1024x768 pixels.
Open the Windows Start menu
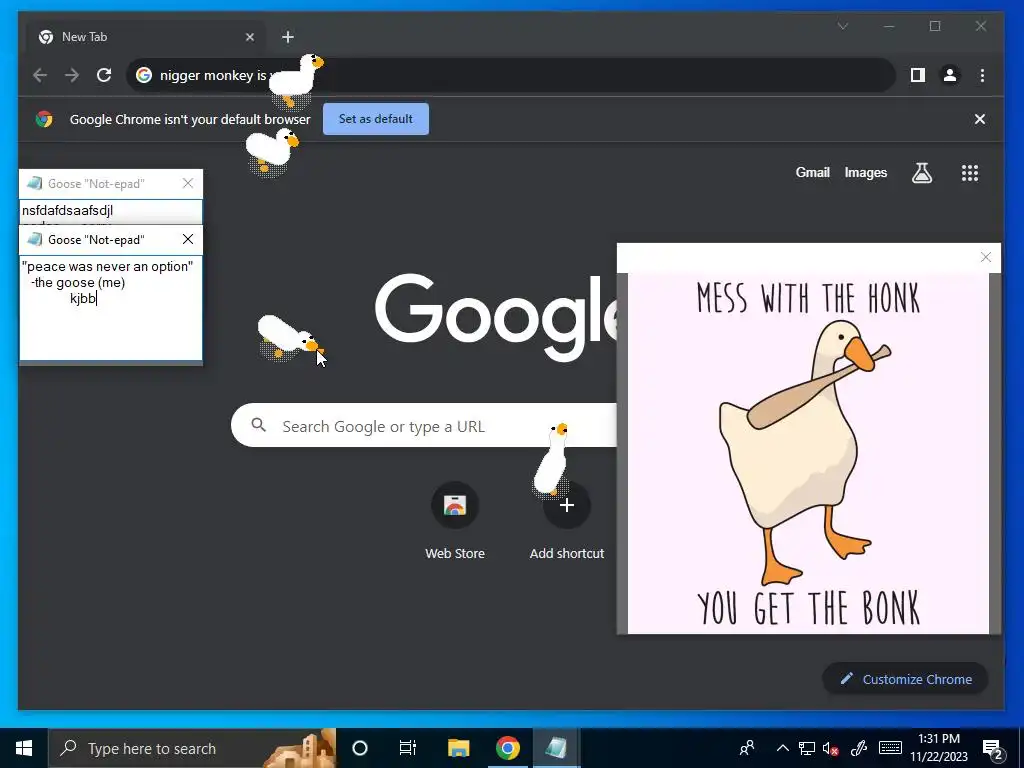click(x=24, y=748)
